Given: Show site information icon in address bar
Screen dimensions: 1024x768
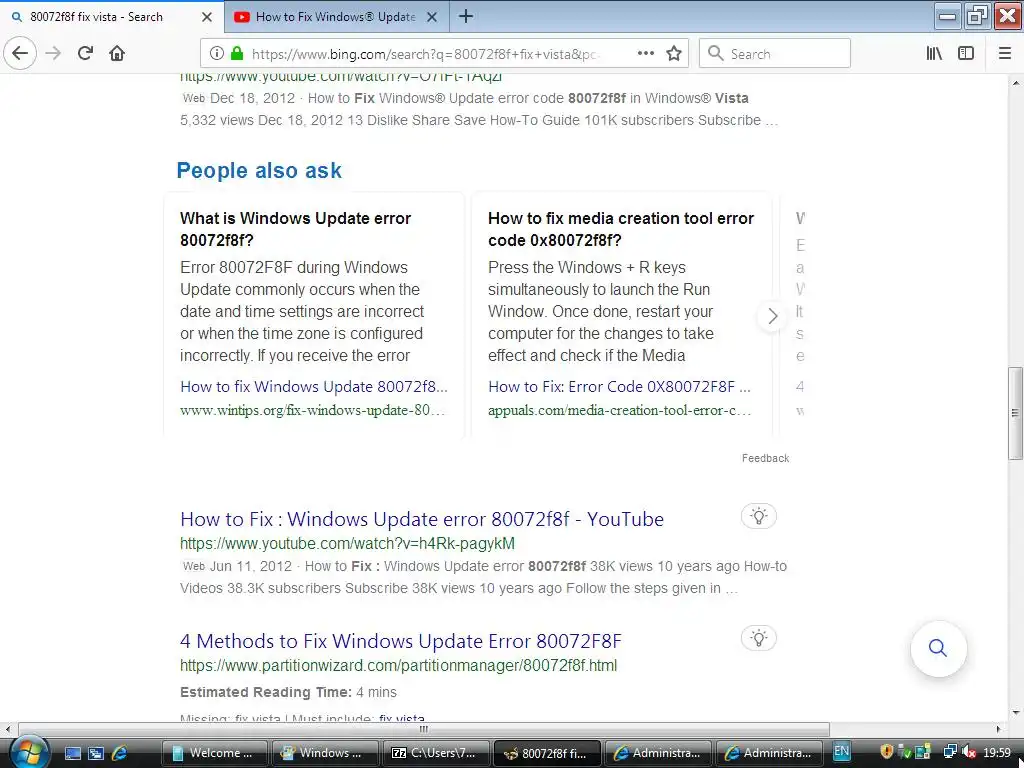Looking at the screenshot, I should 216,54.
